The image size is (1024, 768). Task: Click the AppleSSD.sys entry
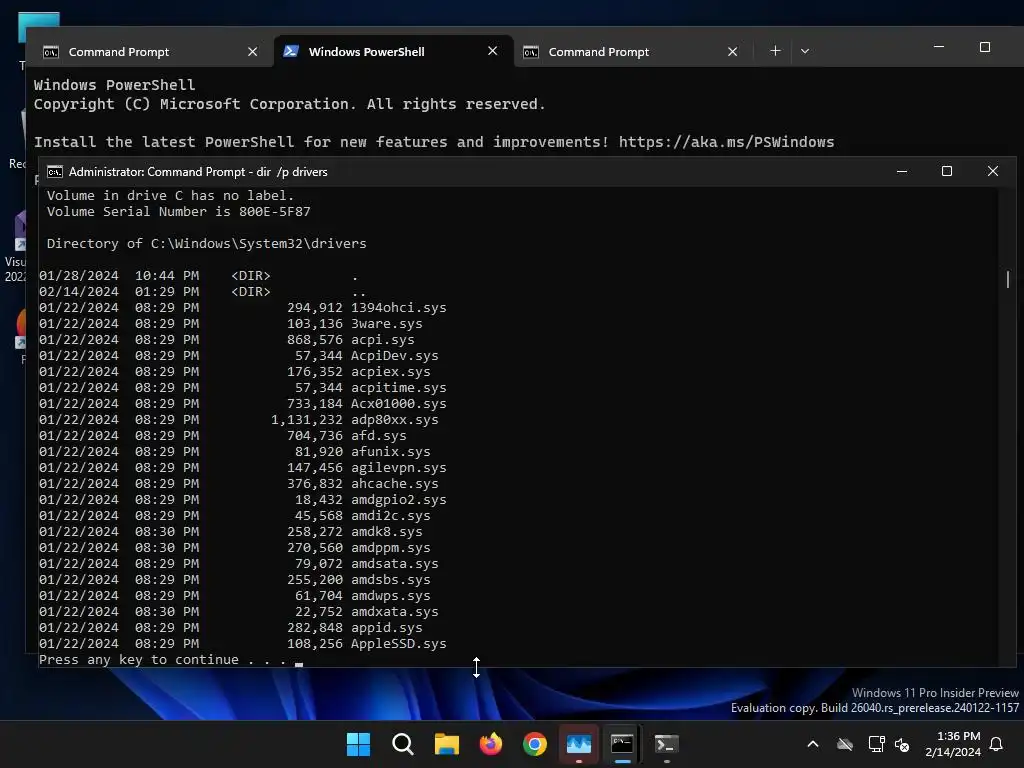coord(398,644)
